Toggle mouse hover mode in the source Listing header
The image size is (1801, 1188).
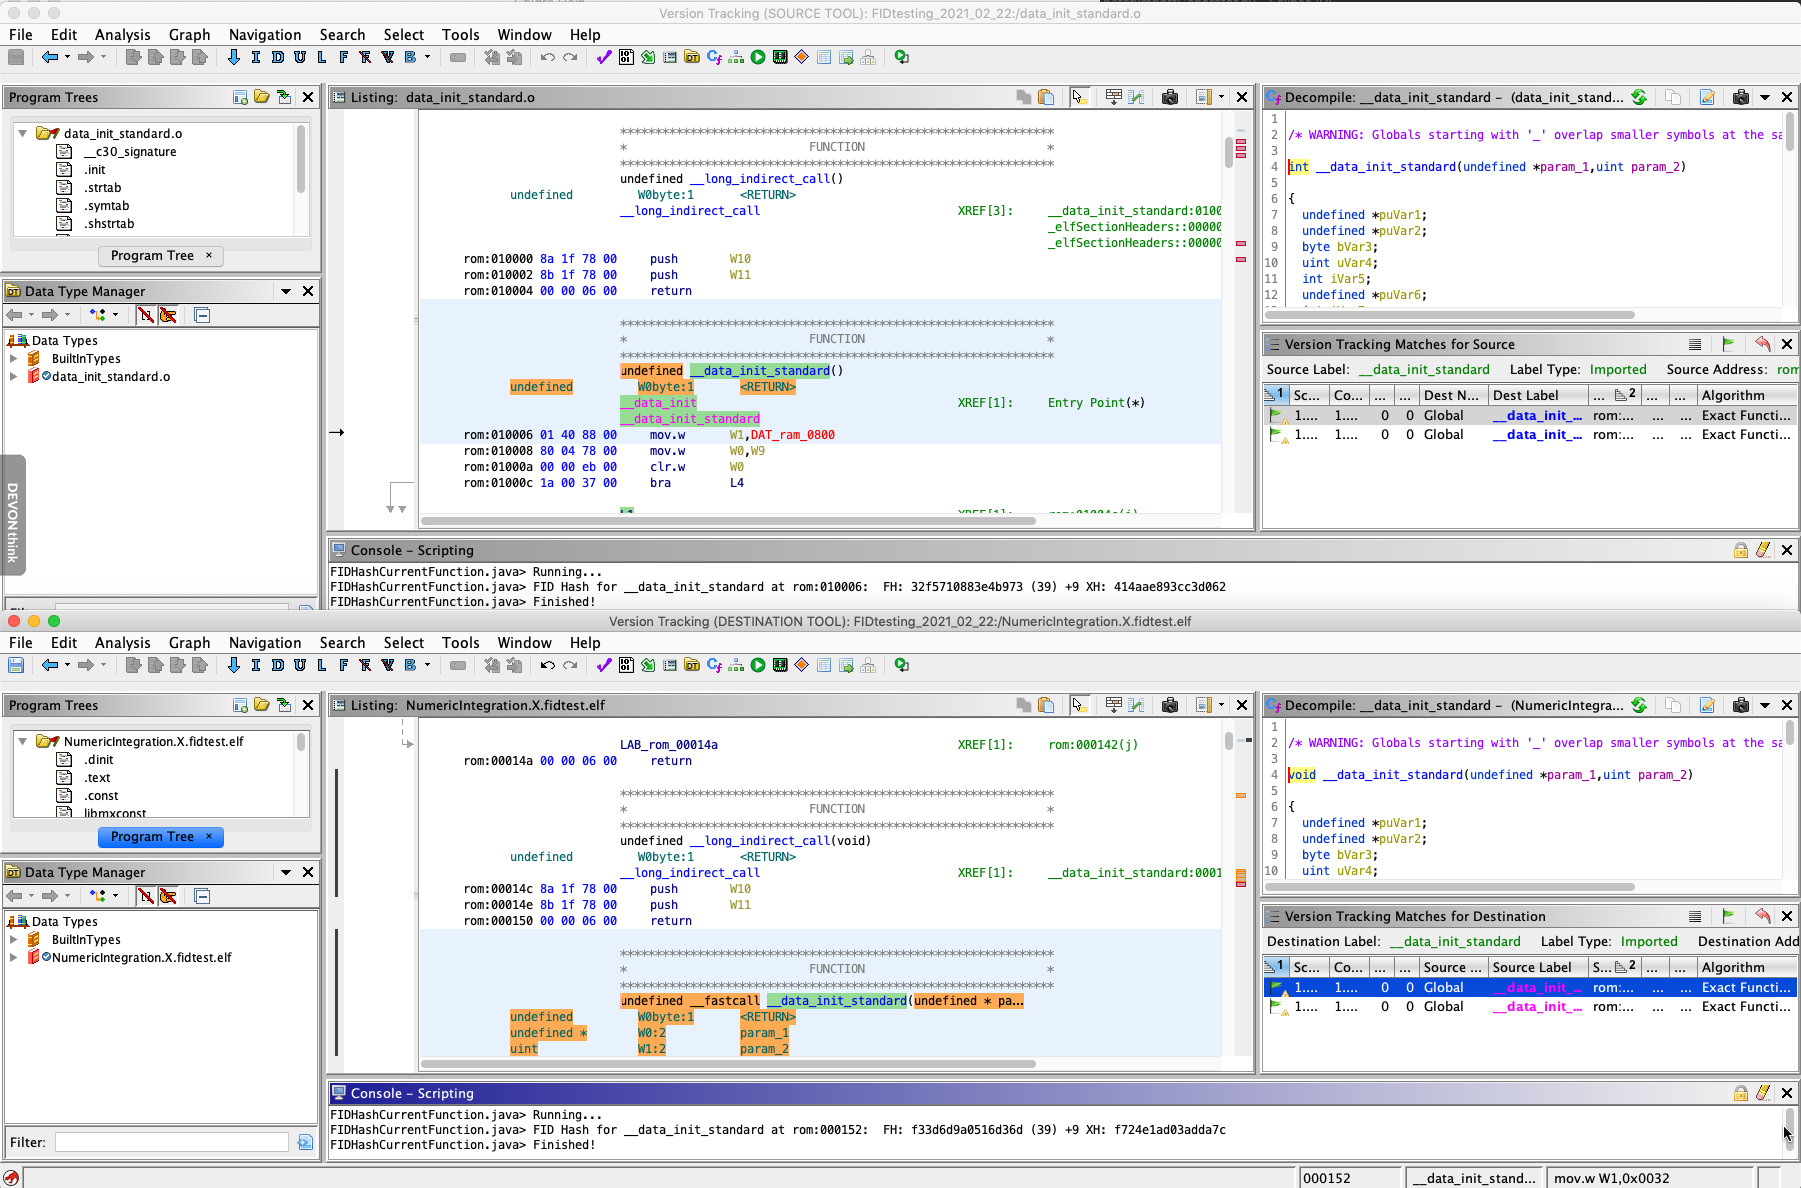point(1078,97)
